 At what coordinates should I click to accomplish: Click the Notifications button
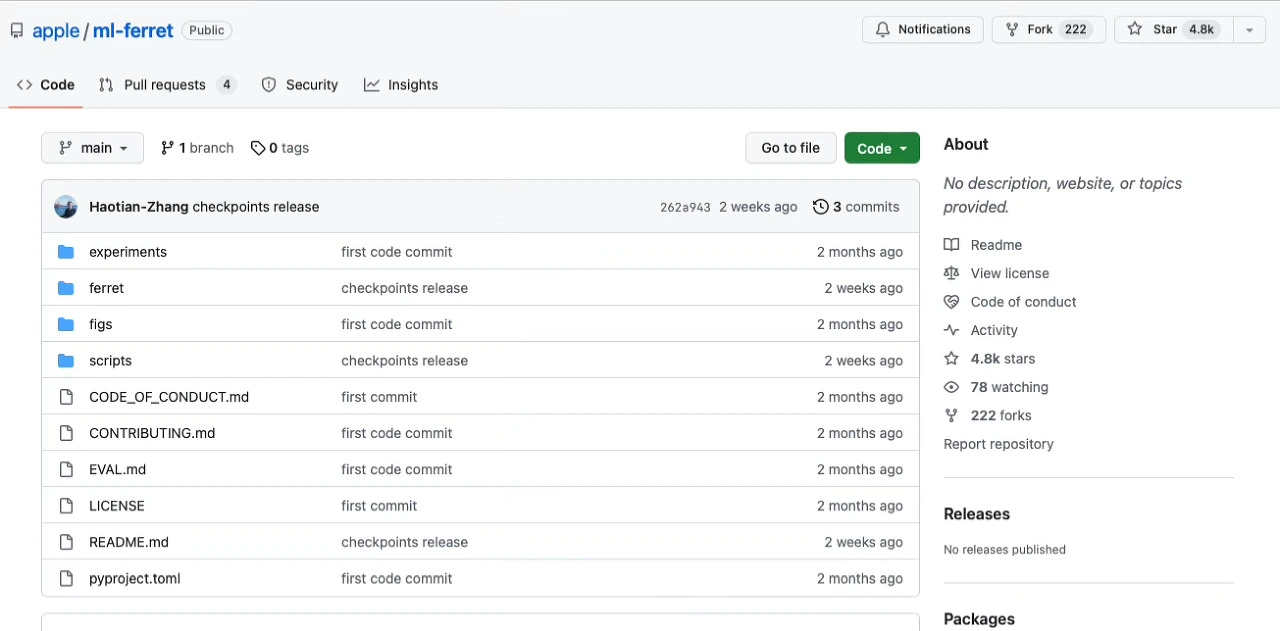[x=923, y=30]
